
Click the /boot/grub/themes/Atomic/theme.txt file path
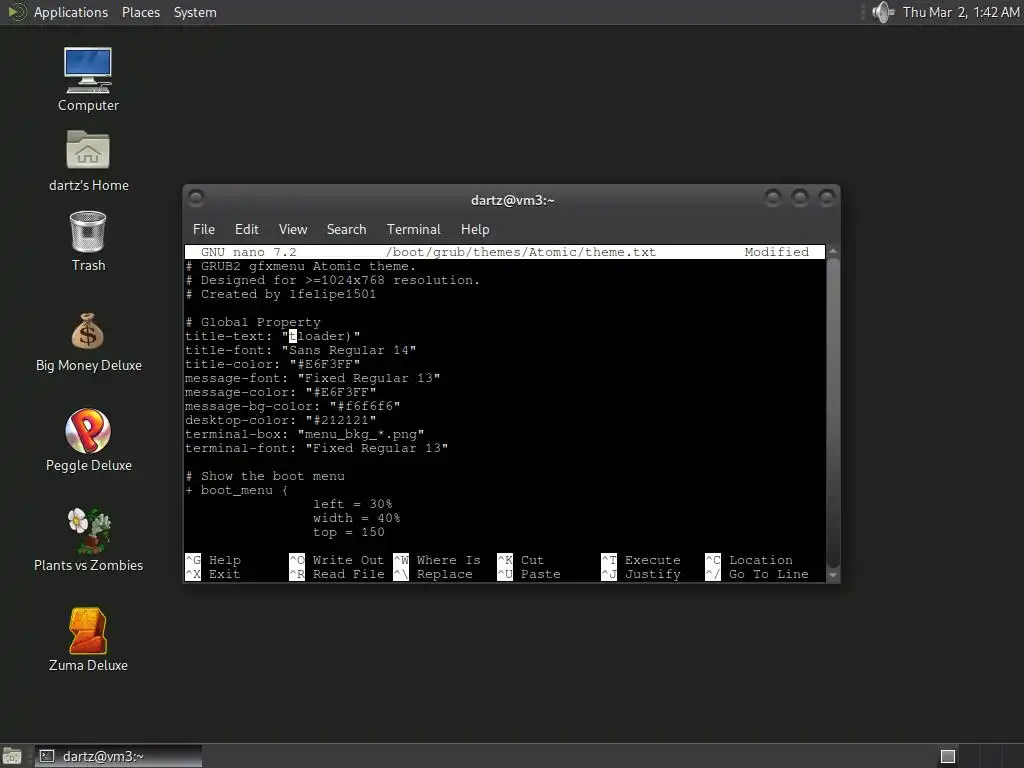[x=520, y=252]
